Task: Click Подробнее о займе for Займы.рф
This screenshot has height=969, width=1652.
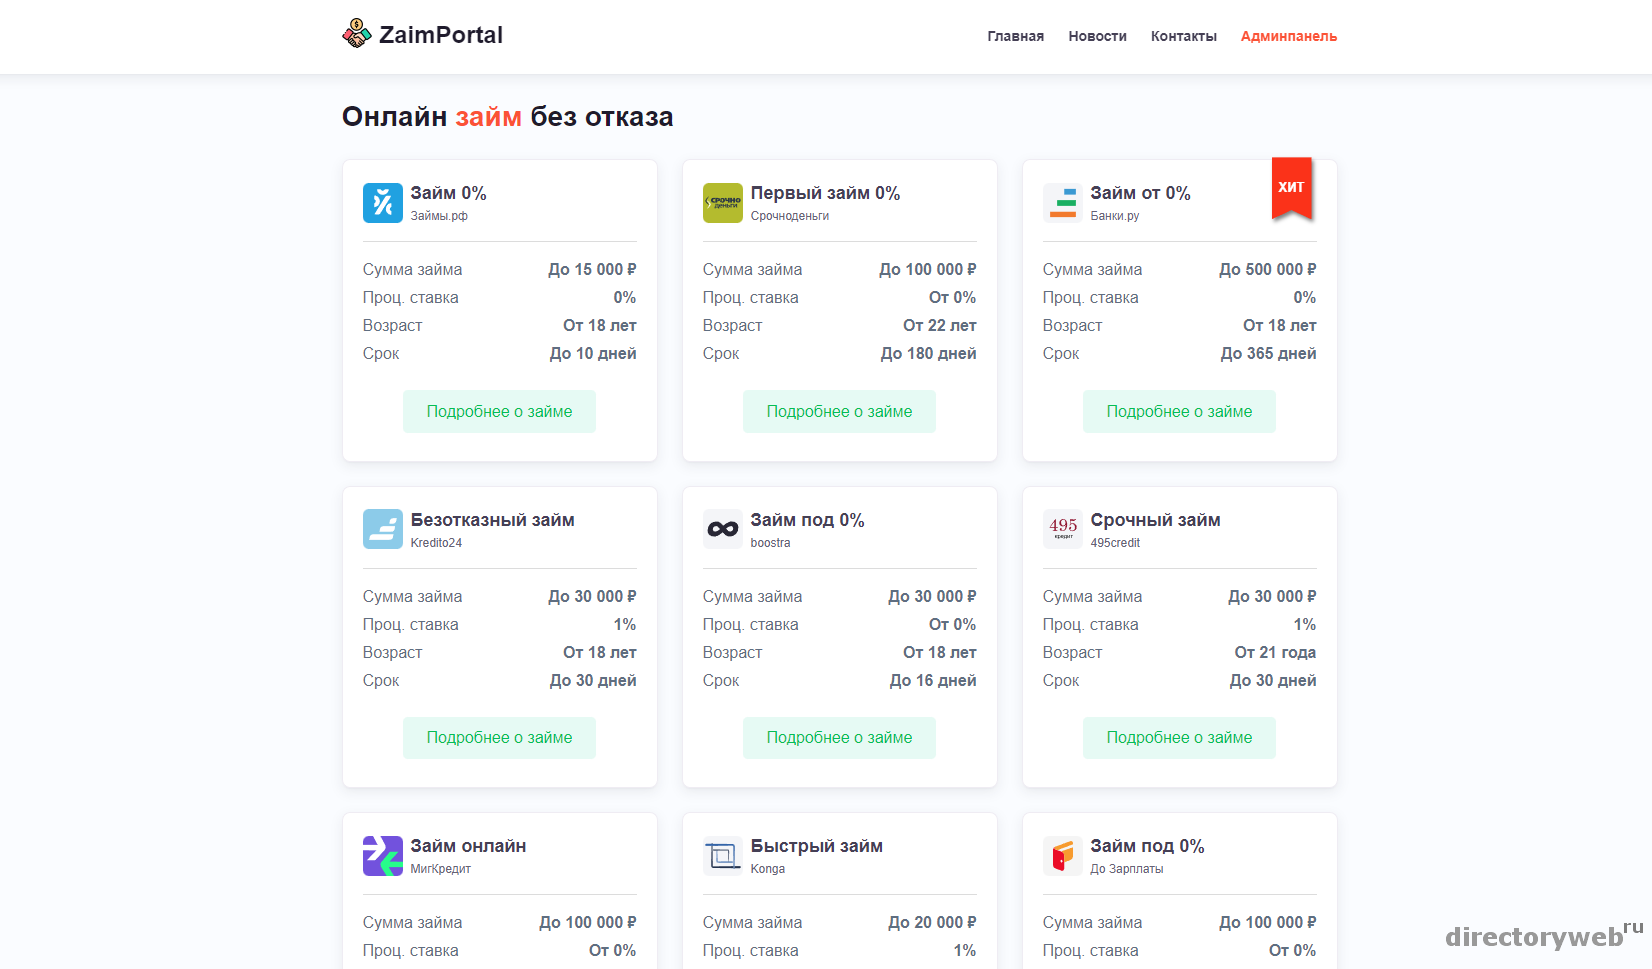Action: pos(500,412)
